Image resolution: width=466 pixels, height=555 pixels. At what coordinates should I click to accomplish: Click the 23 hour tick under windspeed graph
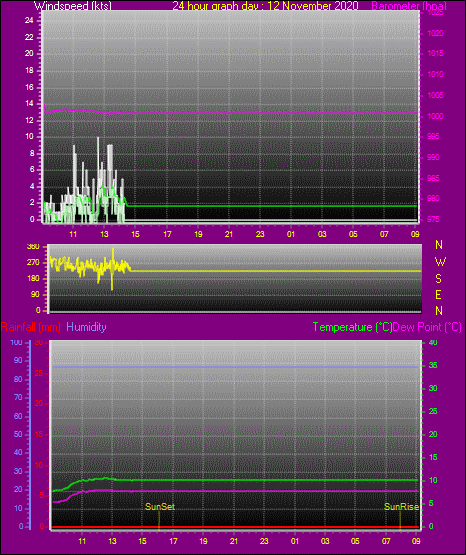coord(260,234)
